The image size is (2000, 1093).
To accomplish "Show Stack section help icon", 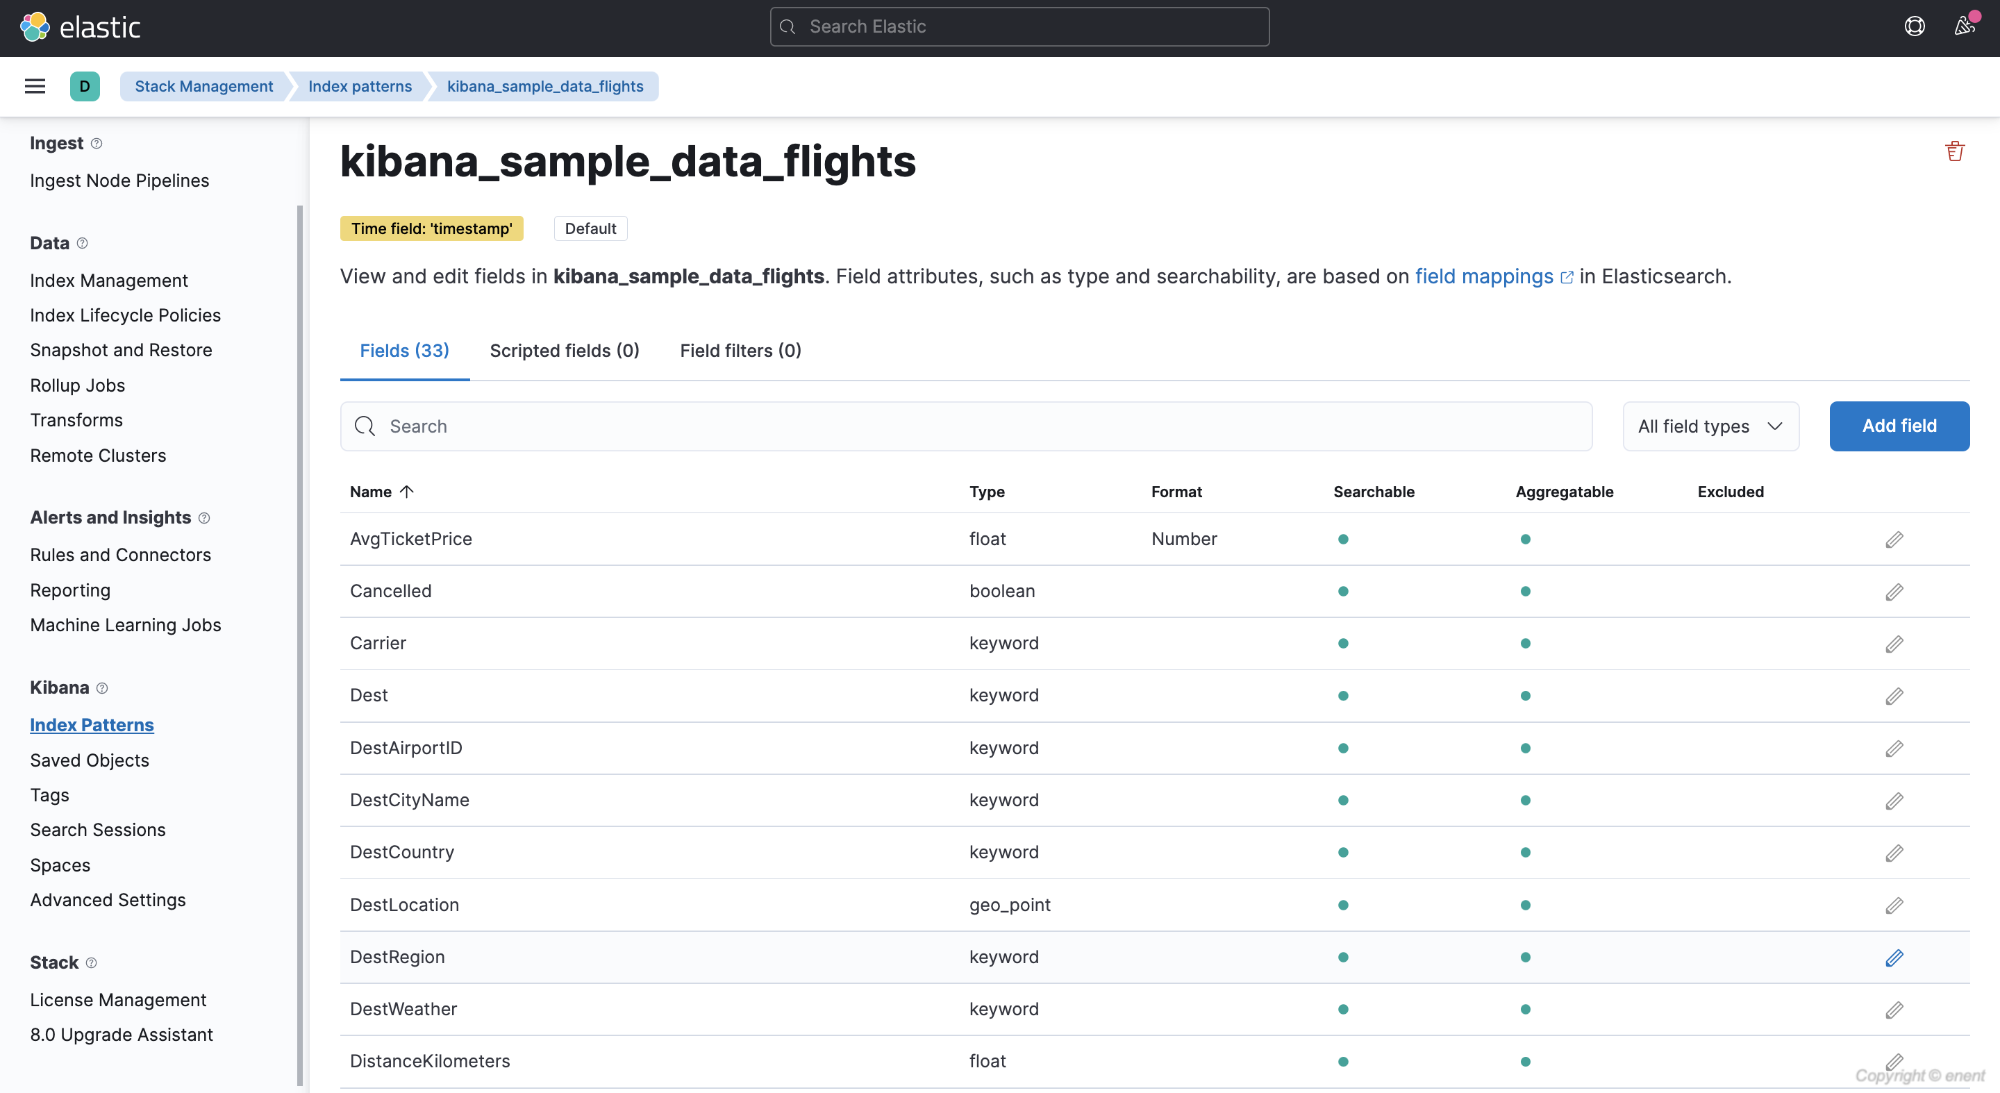I will pos(91,963).
